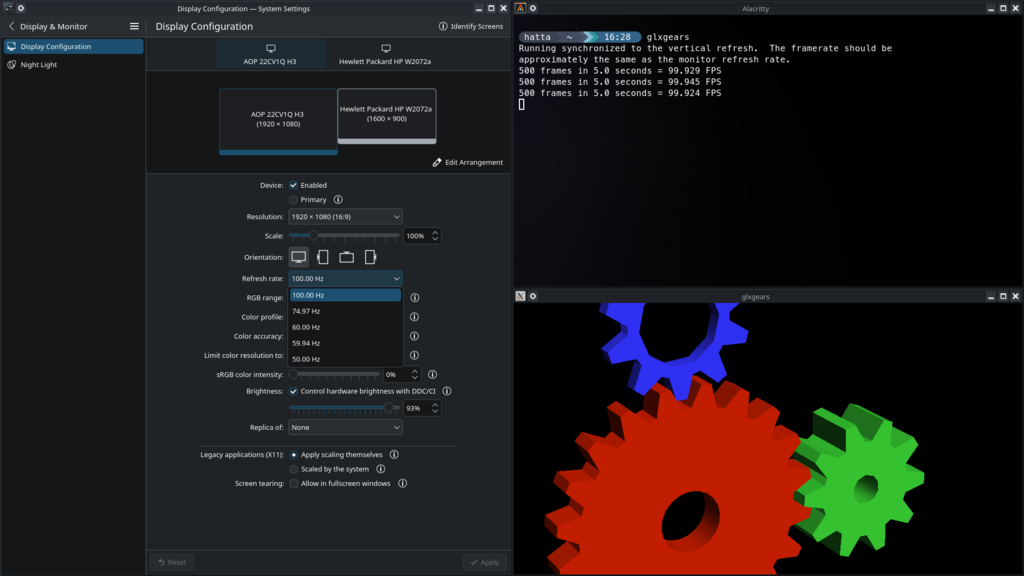Toggle the Device Enabled checkbox

click(293, 185)
